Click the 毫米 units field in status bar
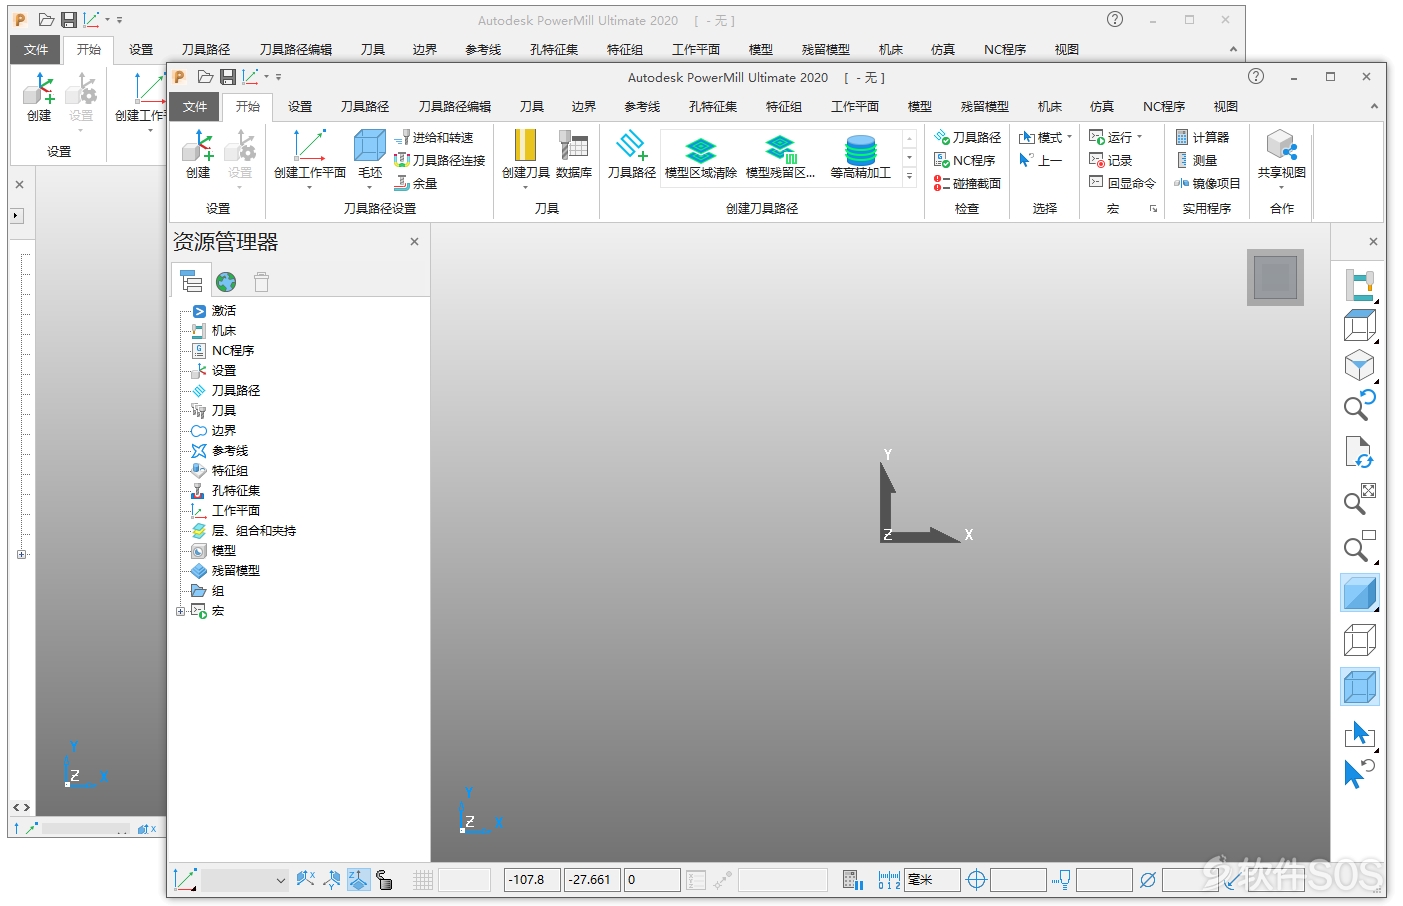The height and width of the screenshot is (906, 1403). (x=933, y=880)
